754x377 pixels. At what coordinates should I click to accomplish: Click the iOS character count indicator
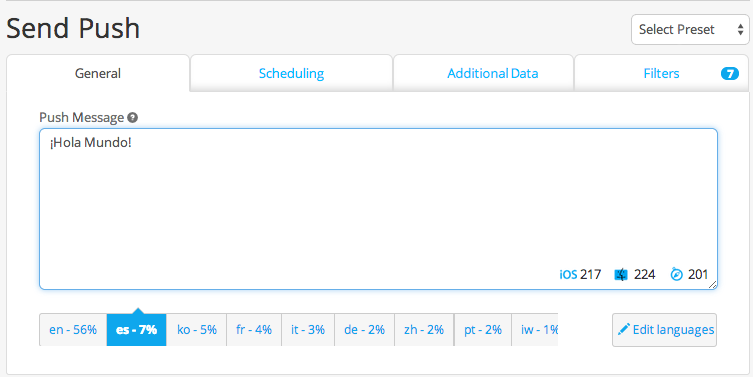click(580, 275)
